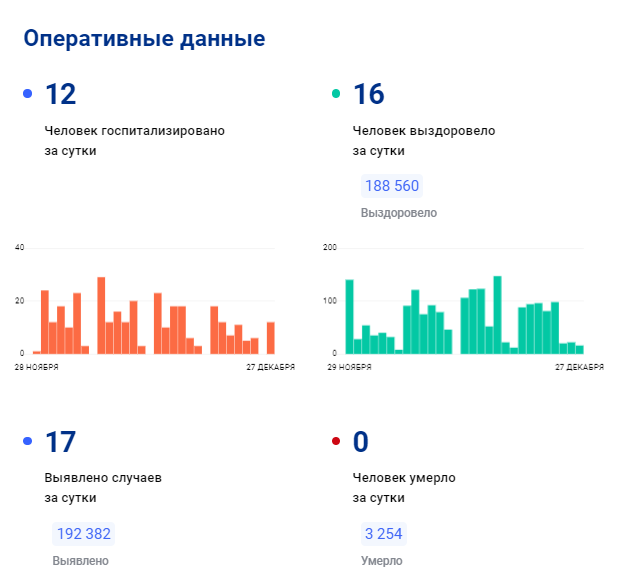
Task: Click the 'Оперативные данные' heading
Action: (x=144, y=39)
